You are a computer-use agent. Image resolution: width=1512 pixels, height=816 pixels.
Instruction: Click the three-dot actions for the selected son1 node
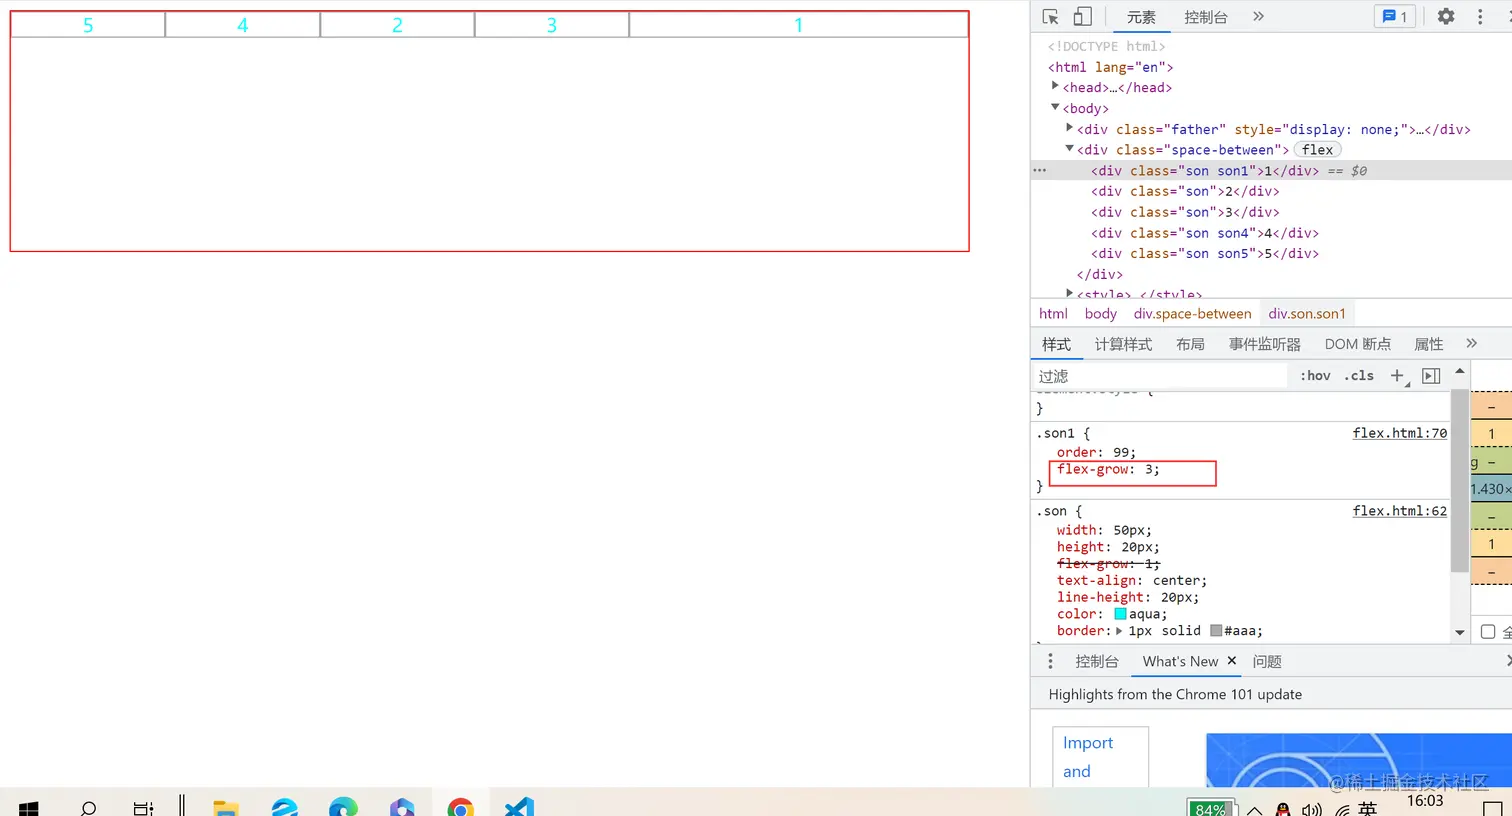tap(1040, 171)
